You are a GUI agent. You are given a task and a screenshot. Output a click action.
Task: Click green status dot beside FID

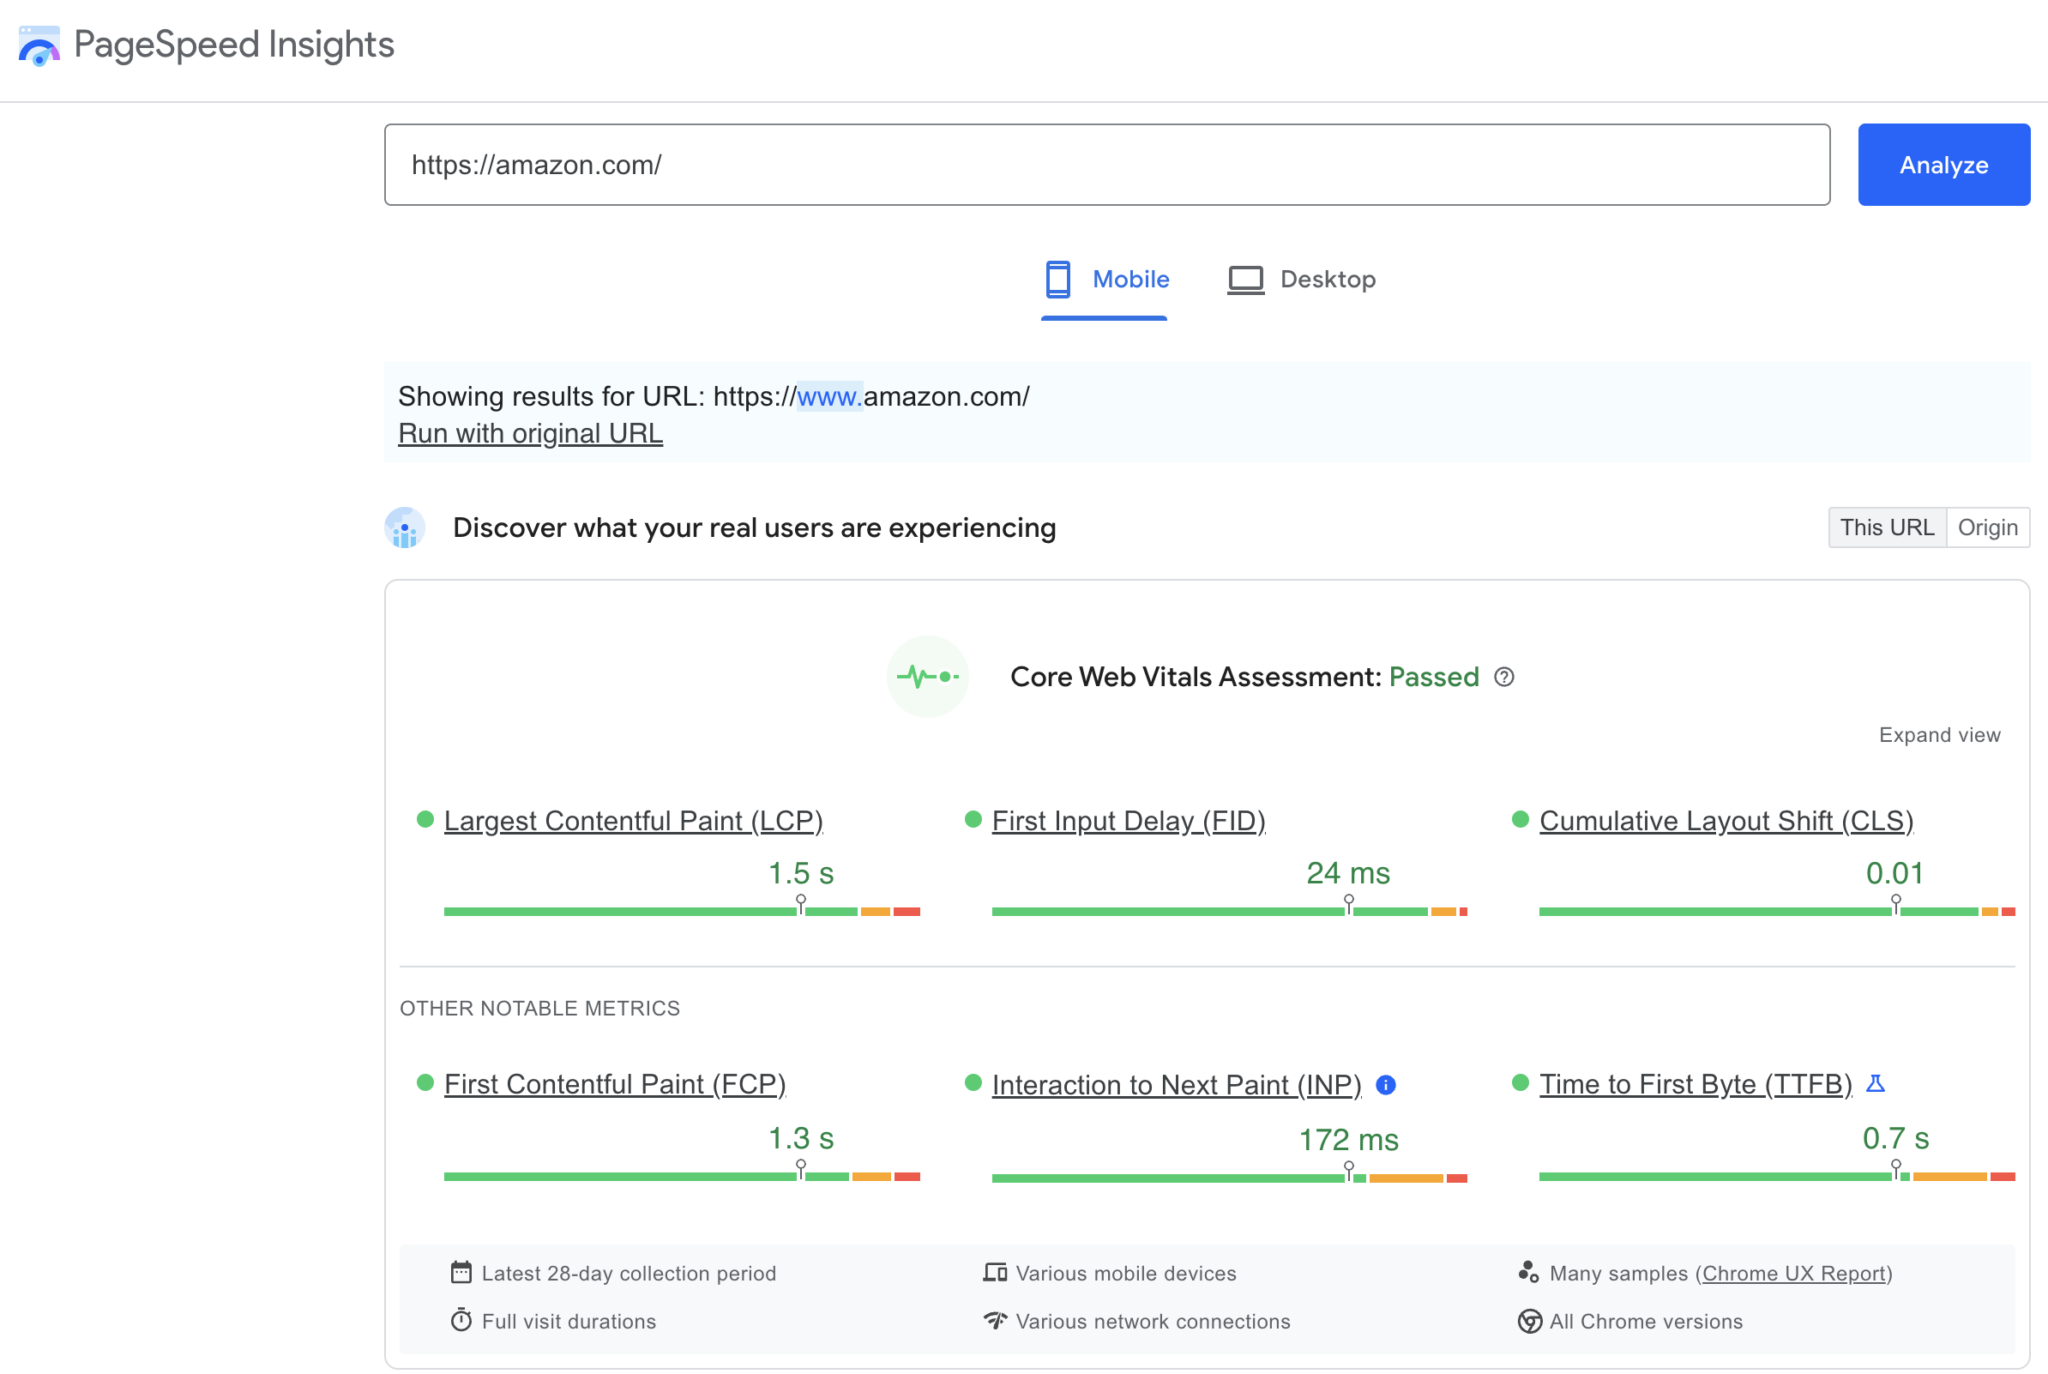point(973,820)
